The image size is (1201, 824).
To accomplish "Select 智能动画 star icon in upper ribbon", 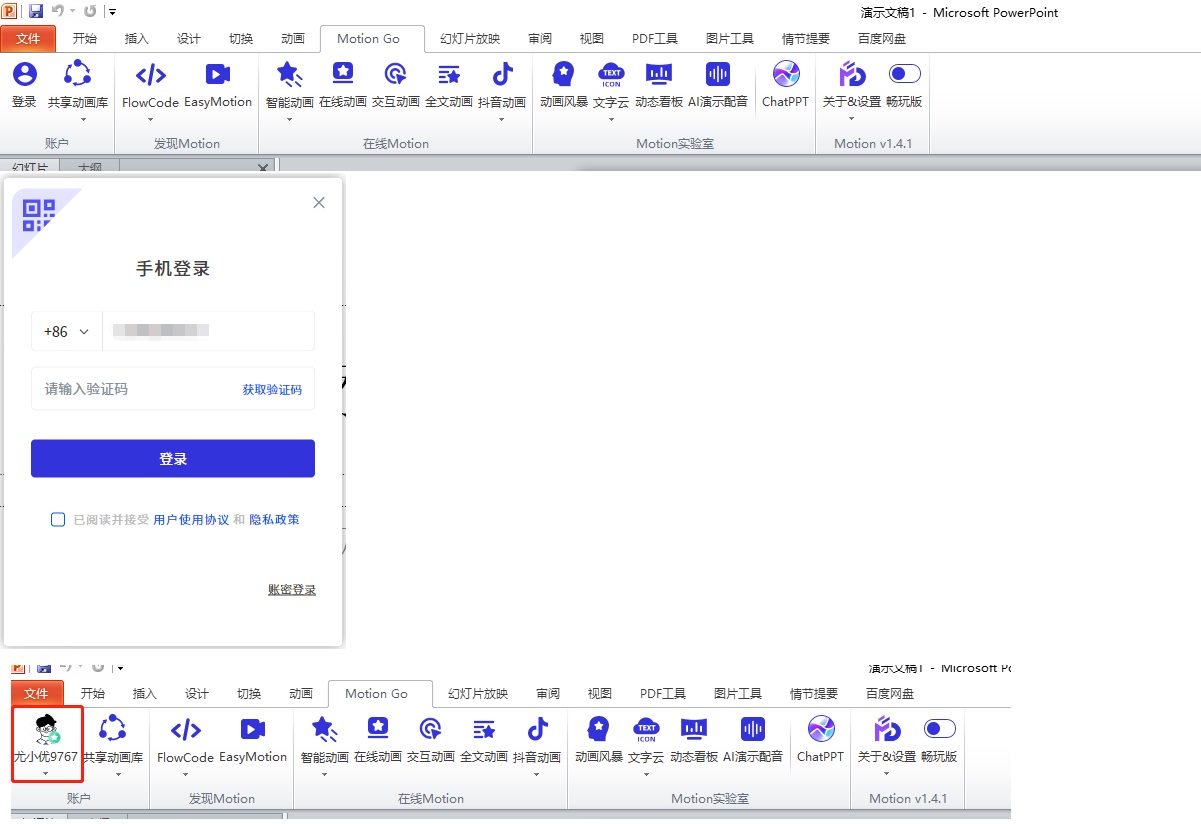I will pos(289,74).
